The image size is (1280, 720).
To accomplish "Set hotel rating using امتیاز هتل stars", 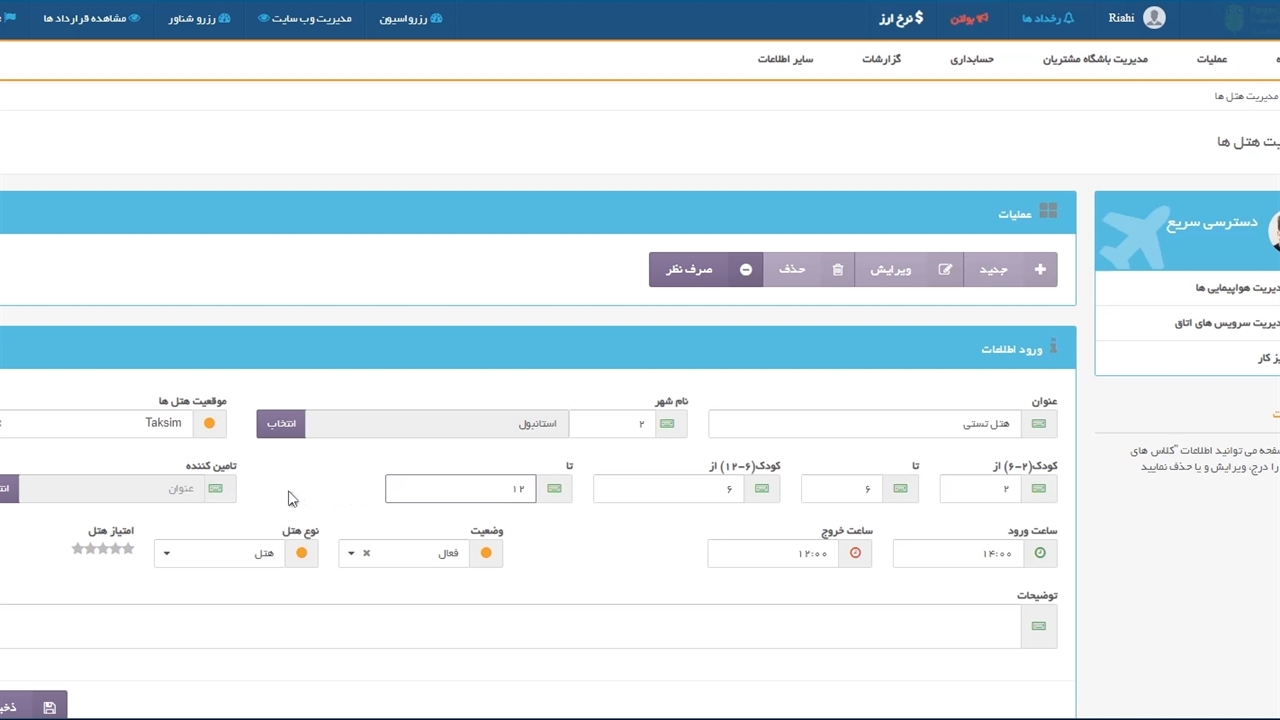I will pyautogui.click(x=103, y=548).
